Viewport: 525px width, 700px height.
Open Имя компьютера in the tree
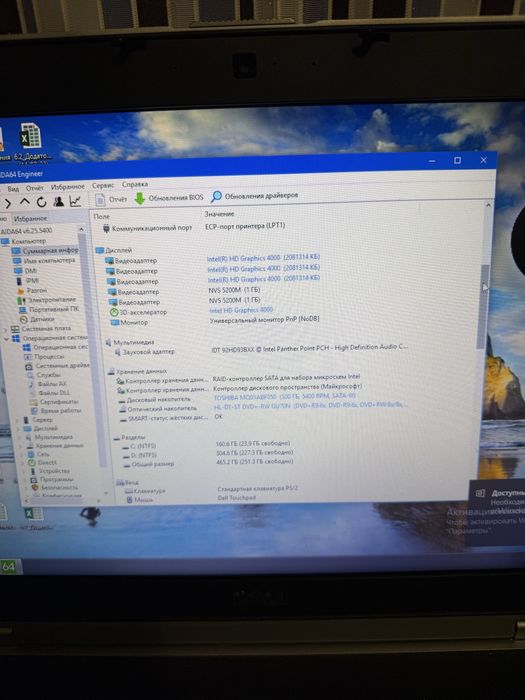click(45, 260)
